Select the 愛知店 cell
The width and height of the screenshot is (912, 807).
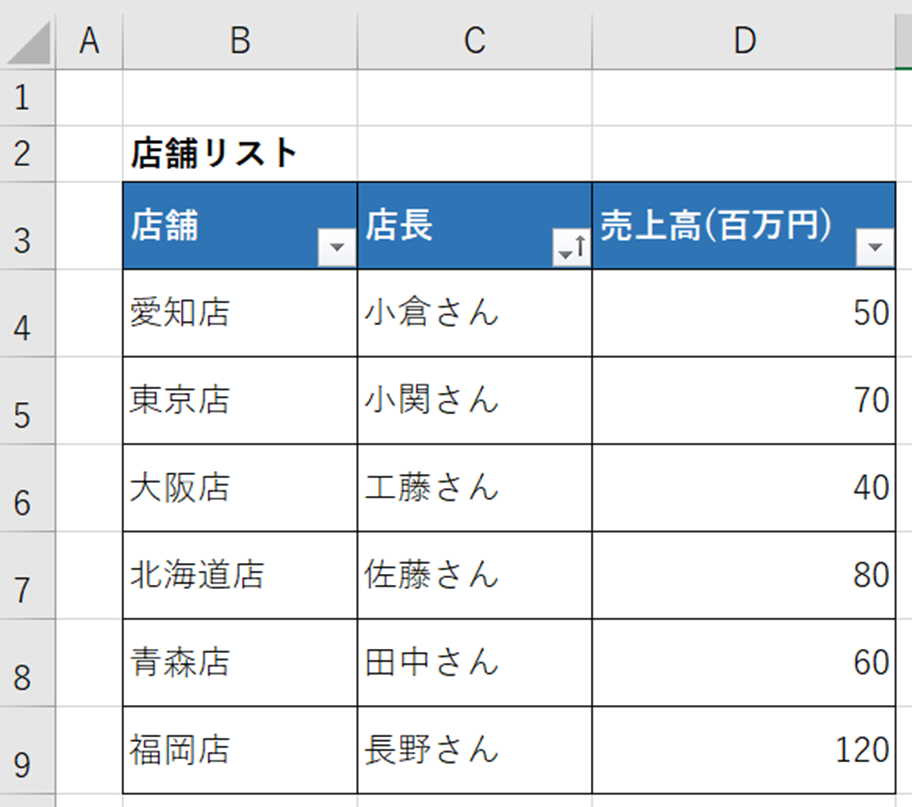point(240,313)
